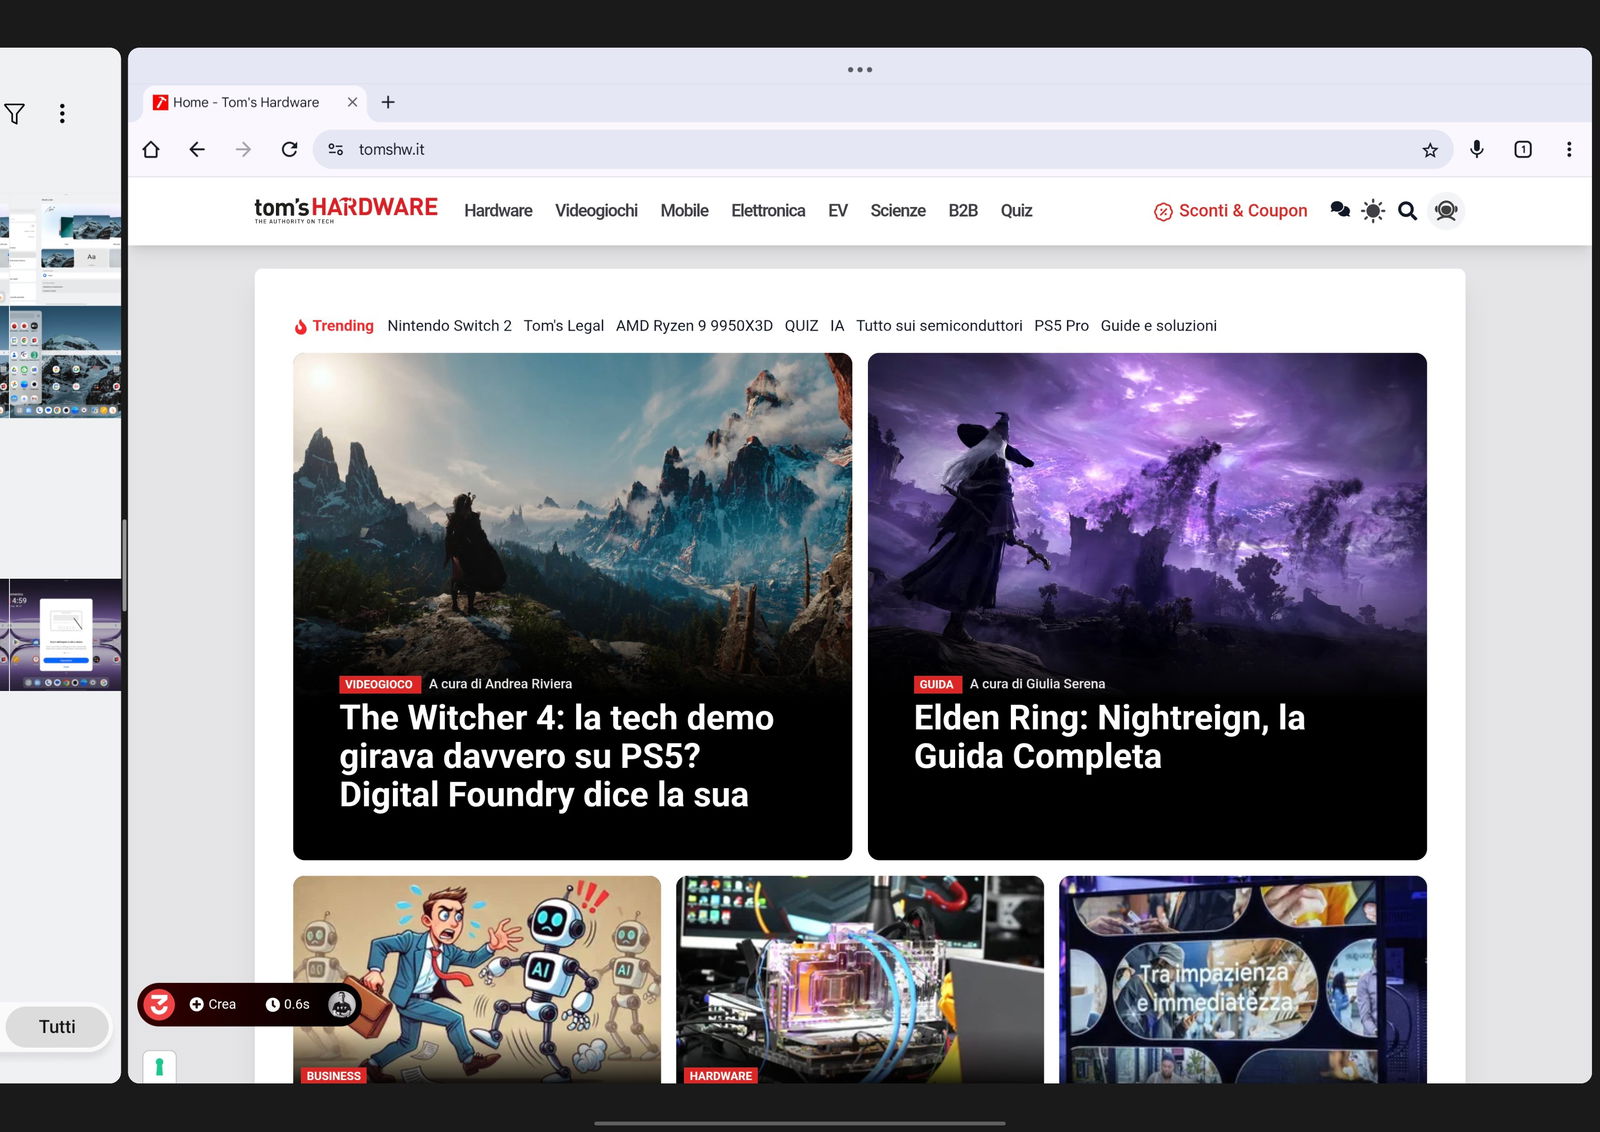Open the EV section
The height and width of the screenshot is (1132, 1600).
(838, 210)
